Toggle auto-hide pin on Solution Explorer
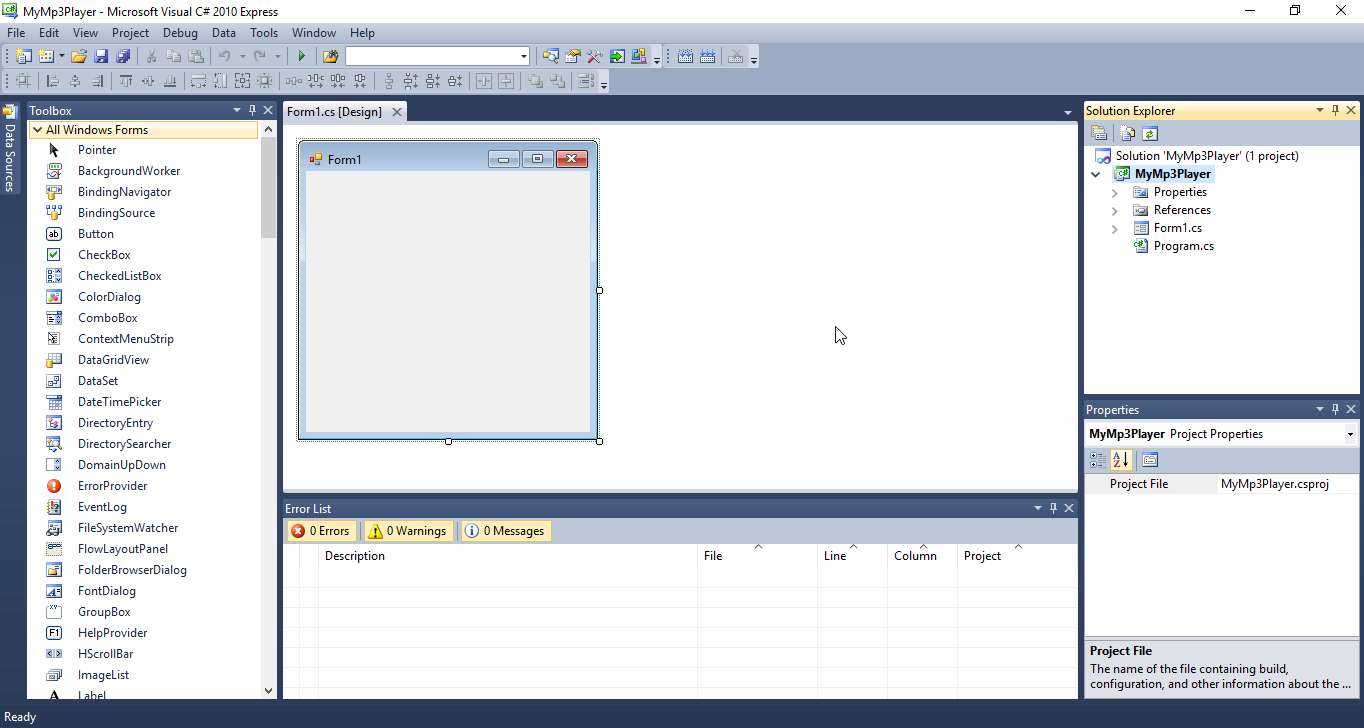This screenshot has height=728, width=1364. [1335, 110]
